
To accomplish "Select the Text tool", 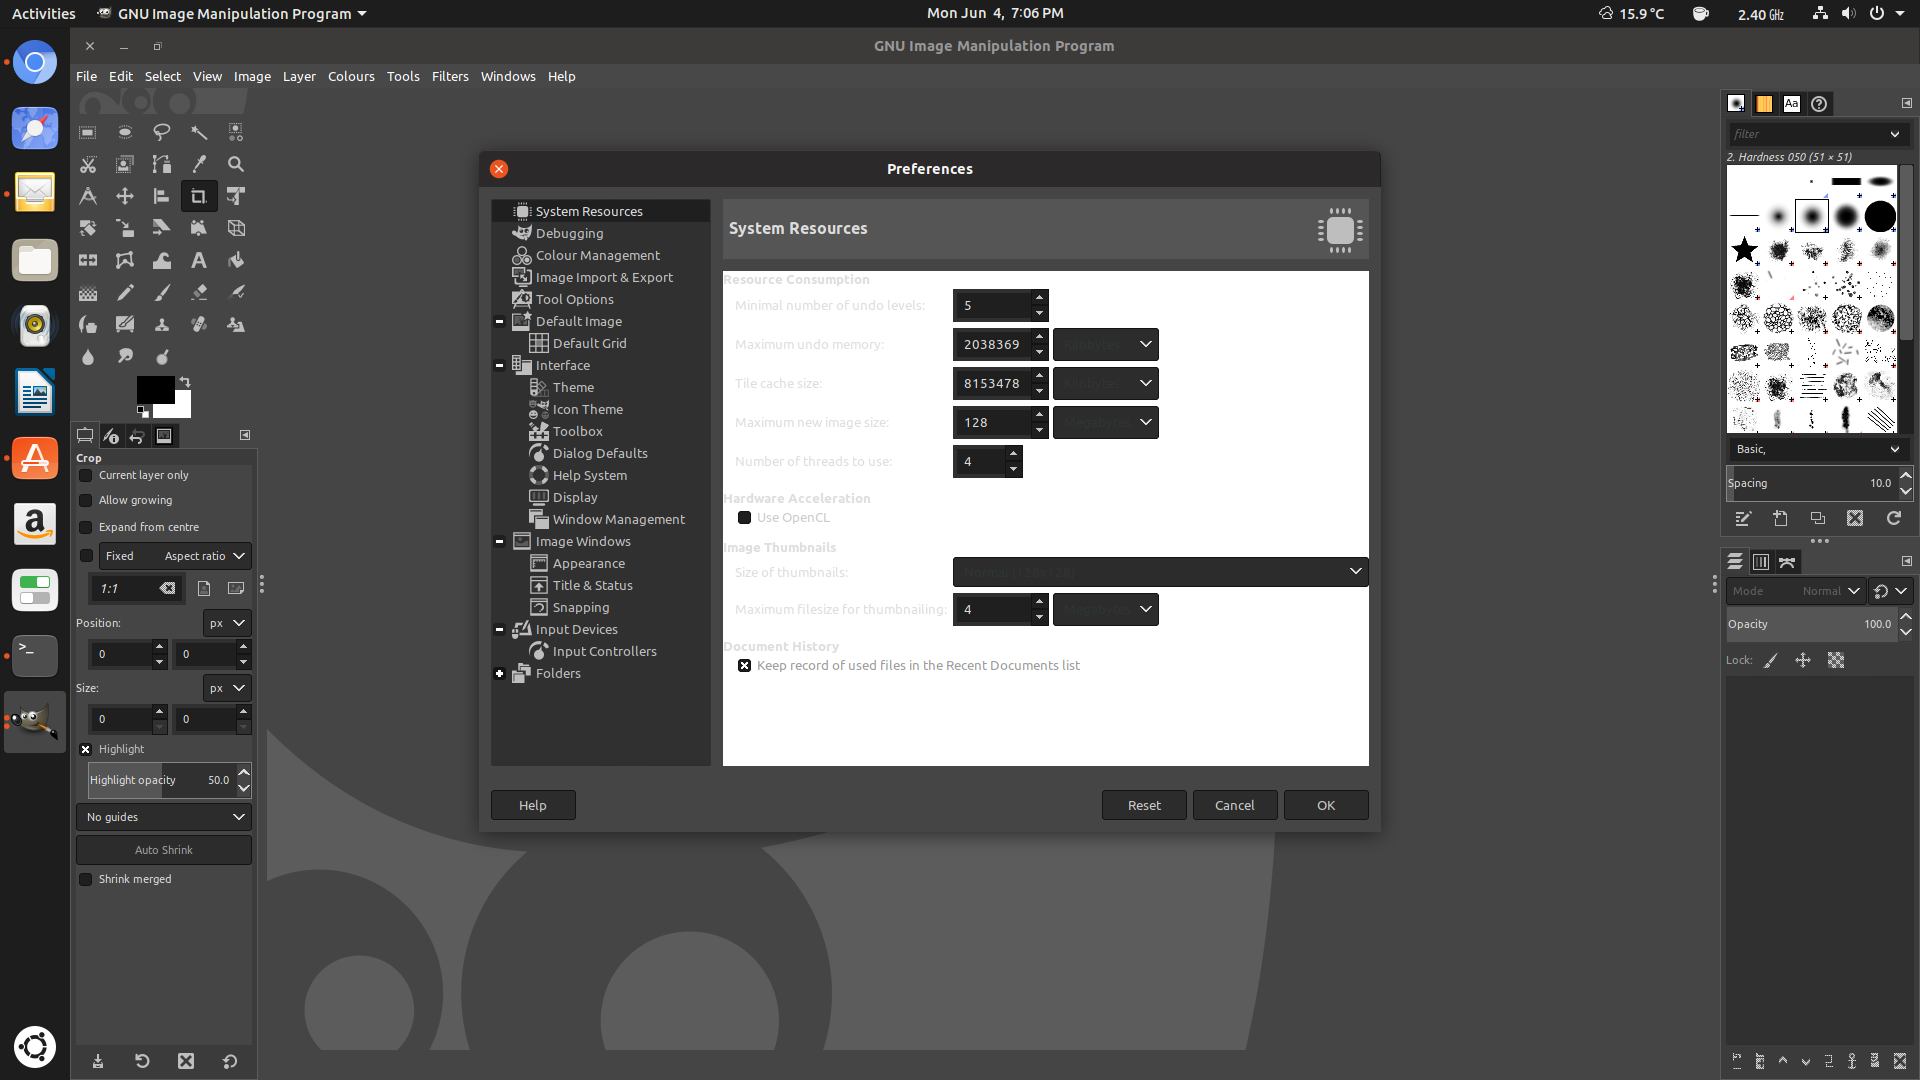I will (198, 260).
